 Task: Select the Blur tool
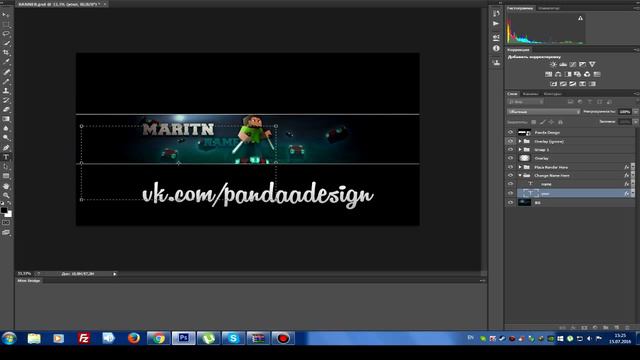pos(6,129)
